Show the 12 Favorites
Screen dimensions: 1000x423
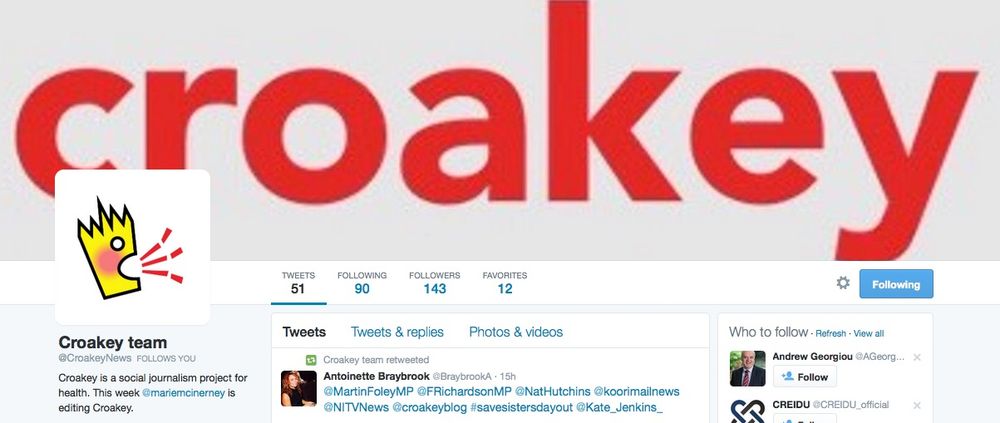click(x=504, y=283)
